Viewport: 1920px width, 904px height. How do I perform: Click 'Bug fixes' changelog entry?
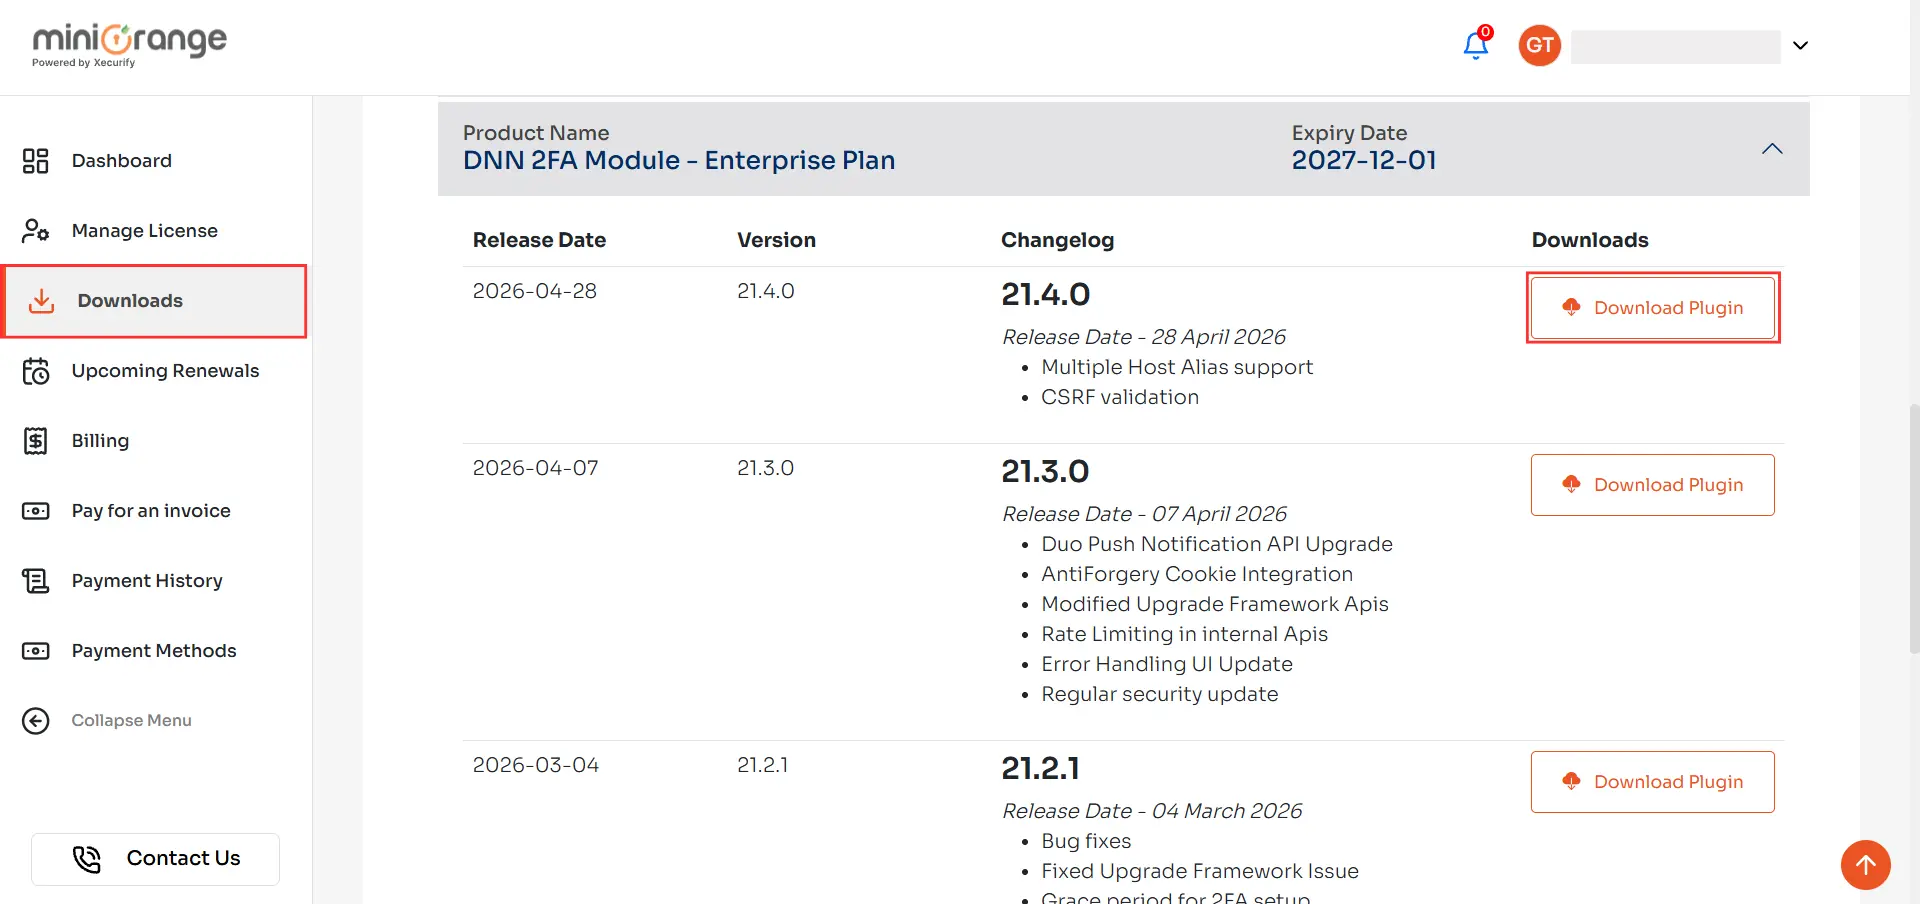[x=1086, y=841]
